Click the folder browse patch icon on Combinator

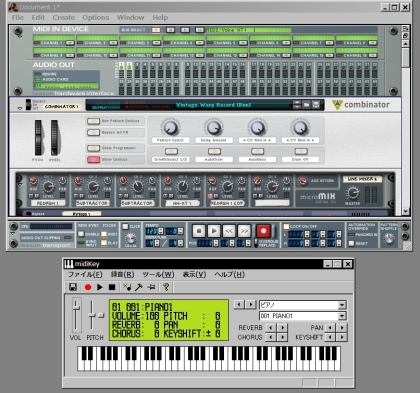306,105
